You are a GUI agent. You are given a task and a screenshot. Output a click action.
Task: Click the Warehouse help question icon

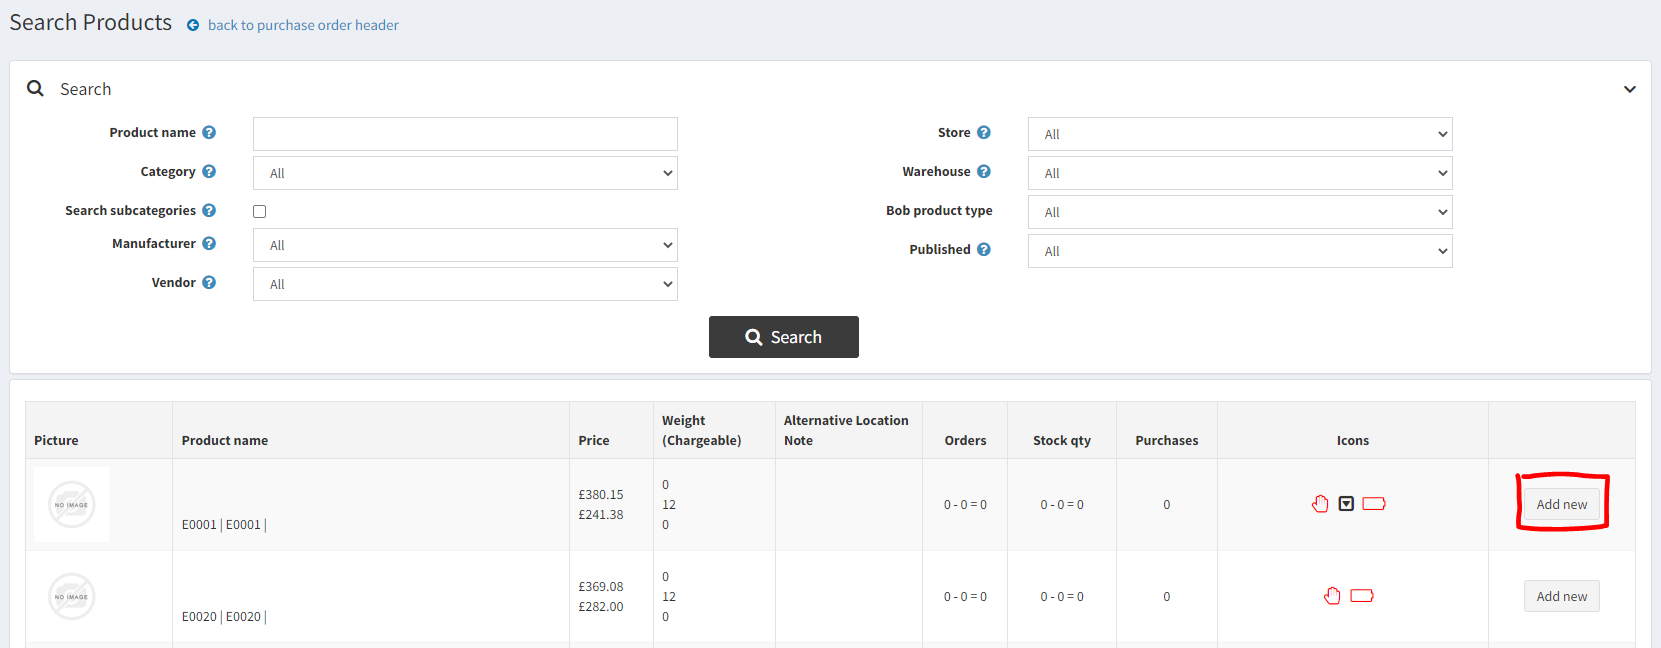tap(984, 171)
